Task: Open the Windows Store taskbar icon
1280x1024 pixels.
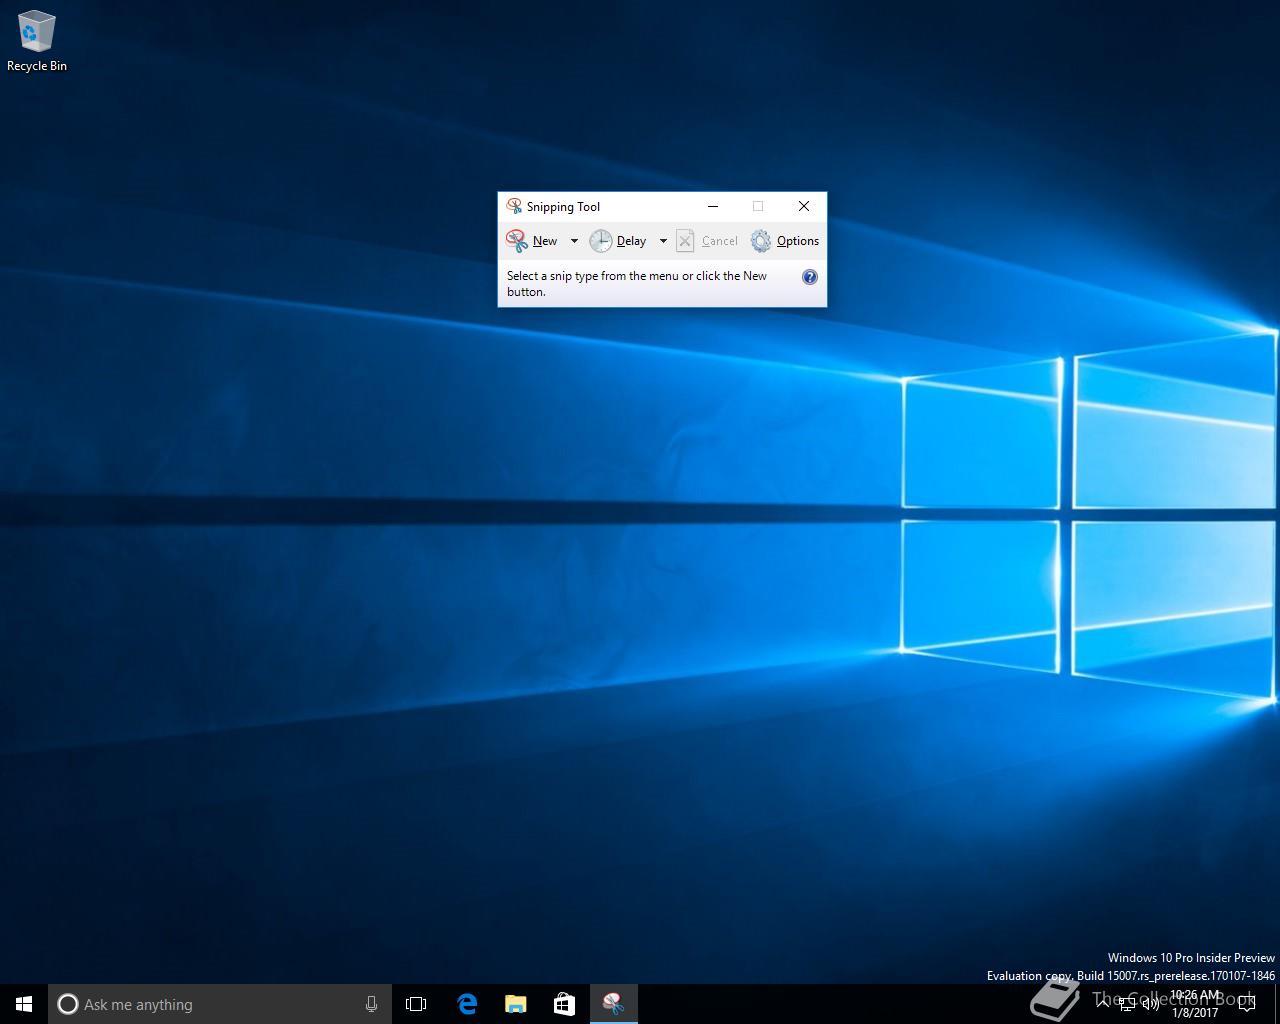Action: [x=564, y=1004]
